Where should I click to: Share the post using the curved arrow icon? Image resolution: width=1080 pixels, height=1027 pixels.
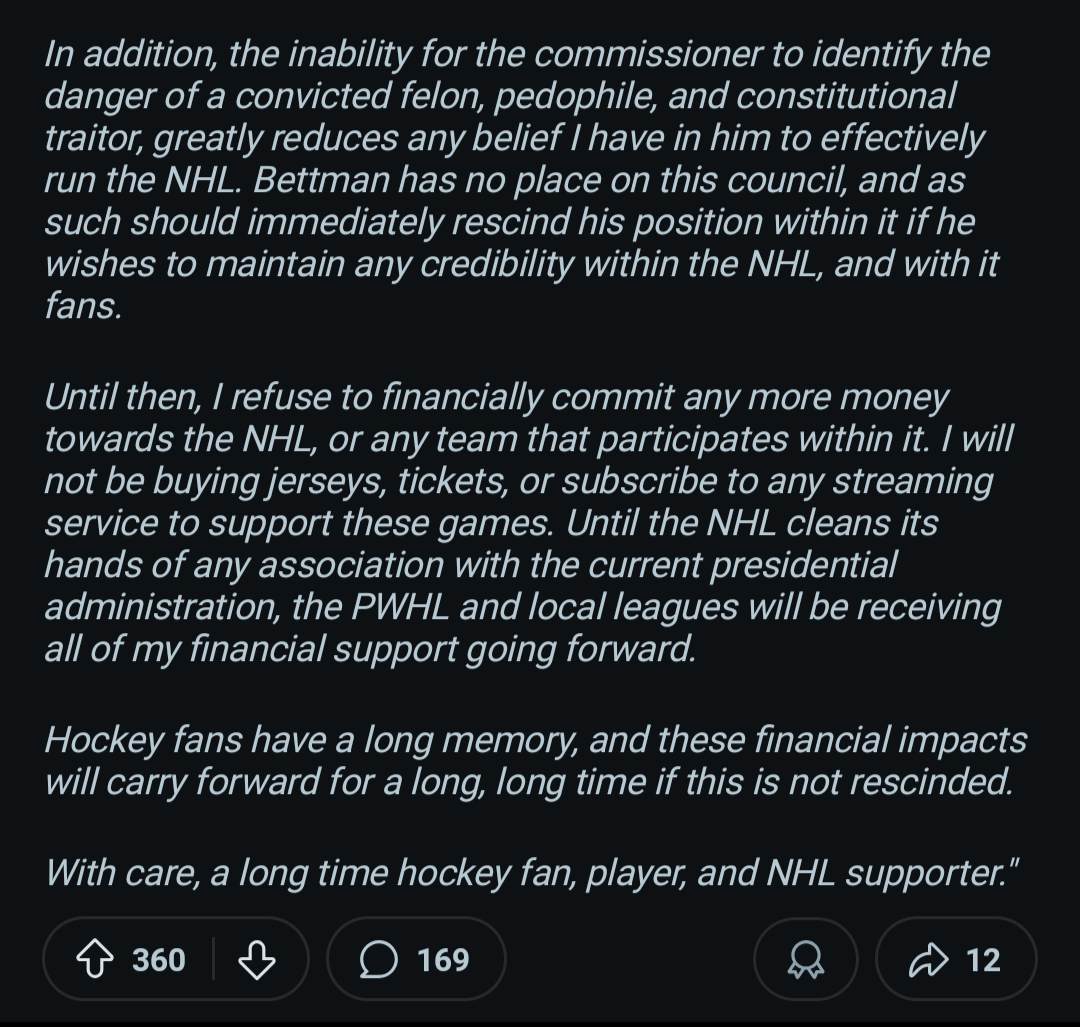point(928,959)
